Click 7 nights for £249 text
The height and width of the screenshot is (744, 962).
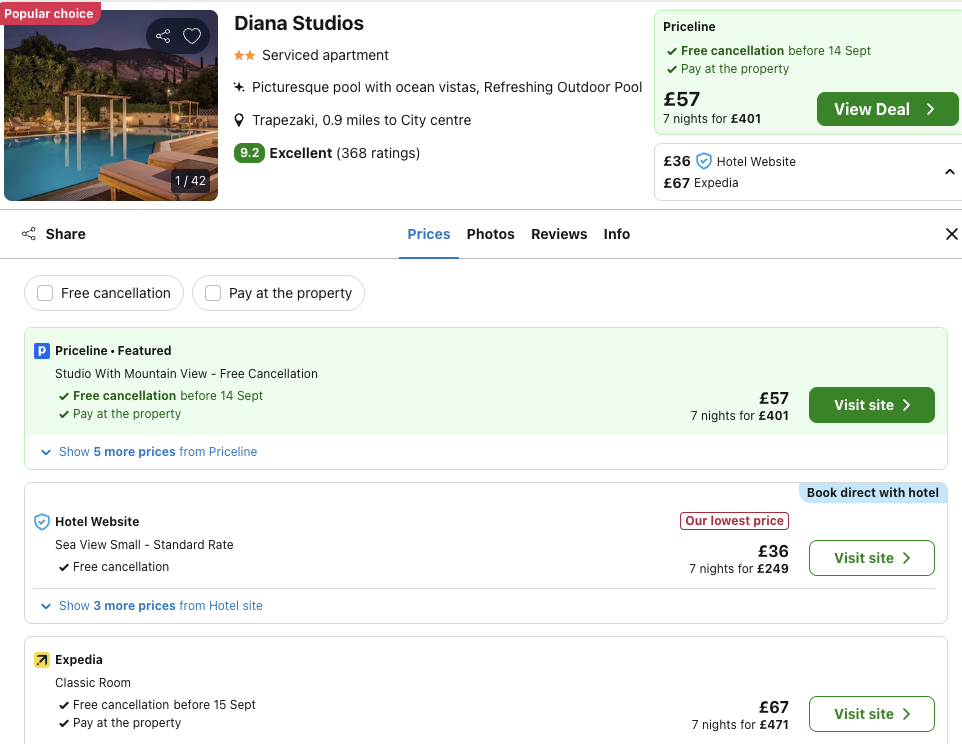(739, 569)
